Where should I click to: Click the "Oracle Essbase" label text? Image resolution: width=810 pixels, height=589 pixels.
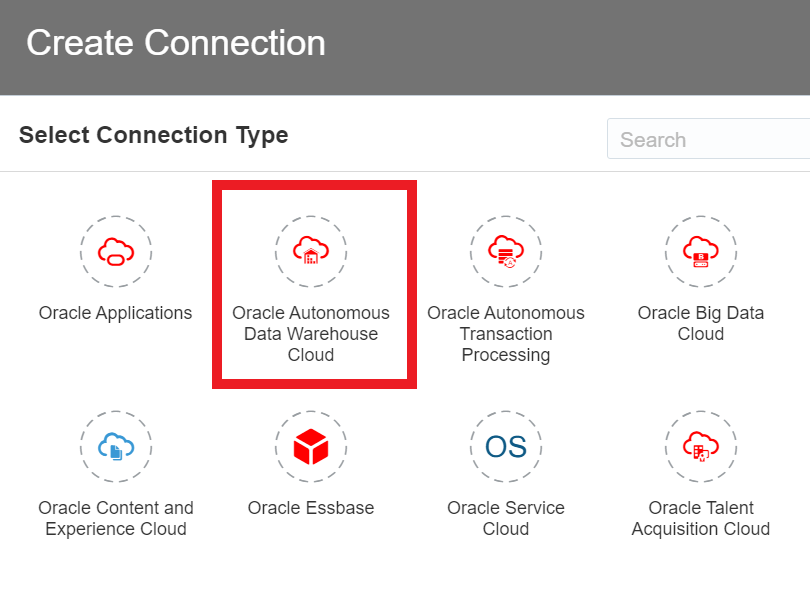click(311, 508)
